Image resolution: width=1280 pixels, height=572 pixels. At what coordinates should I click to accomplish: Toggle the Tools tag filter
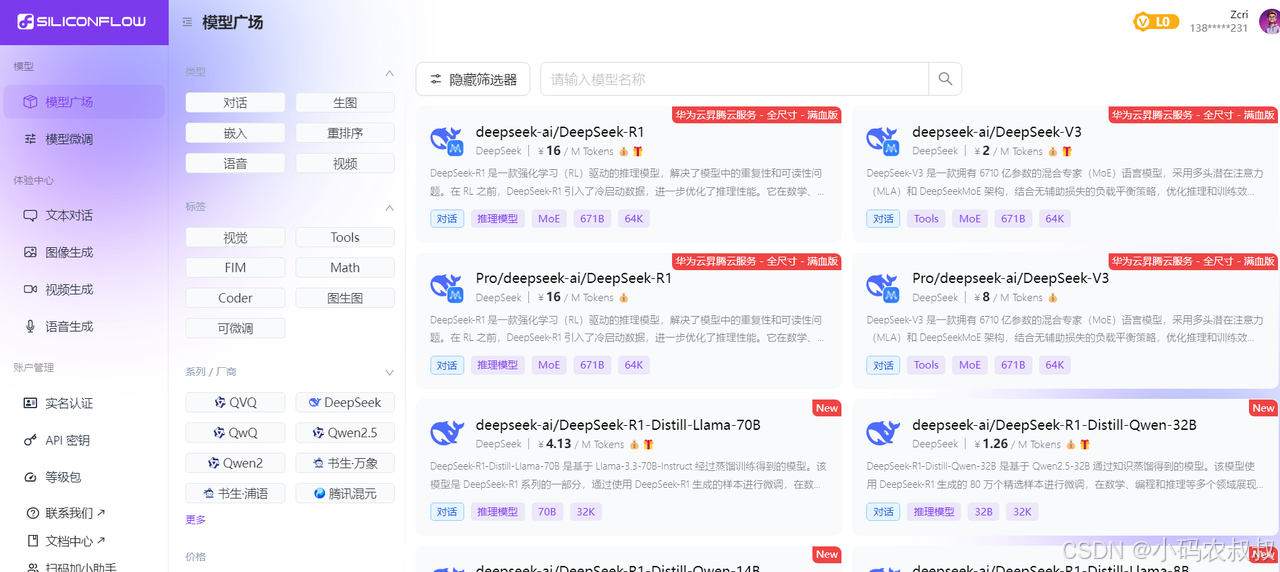pos(345,238)
